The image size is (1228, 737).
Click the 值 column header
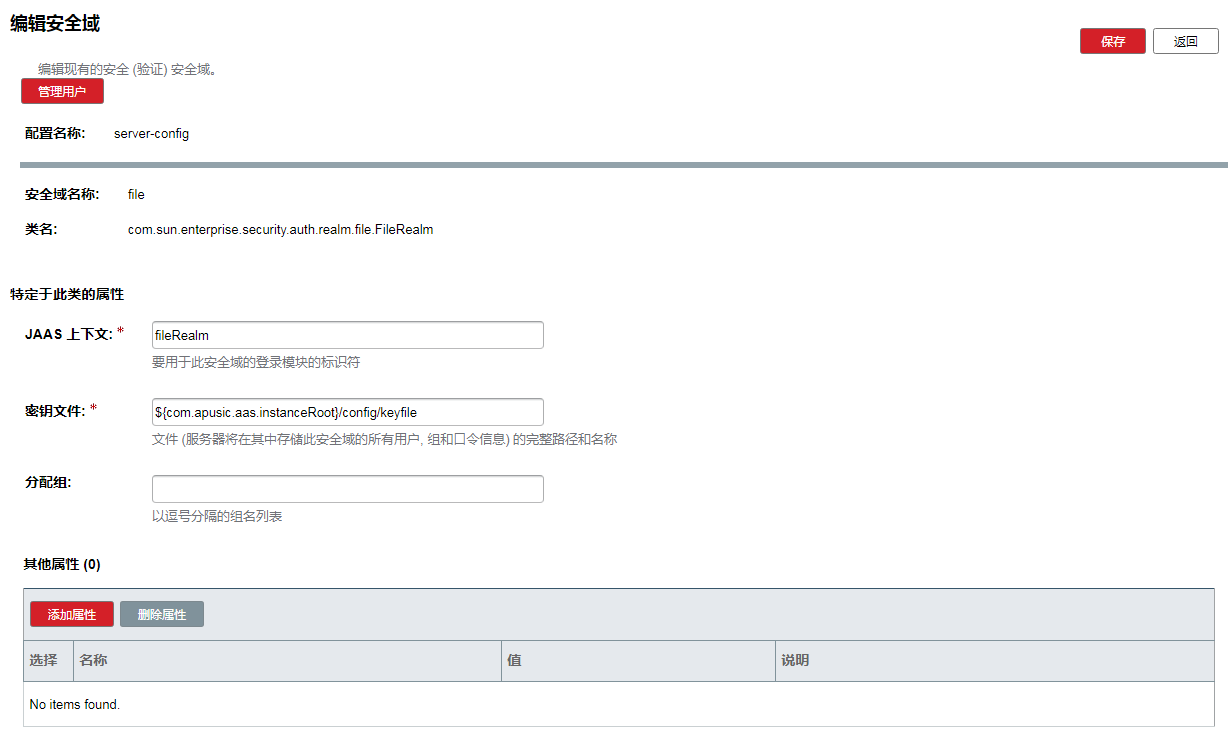(514, 661)
